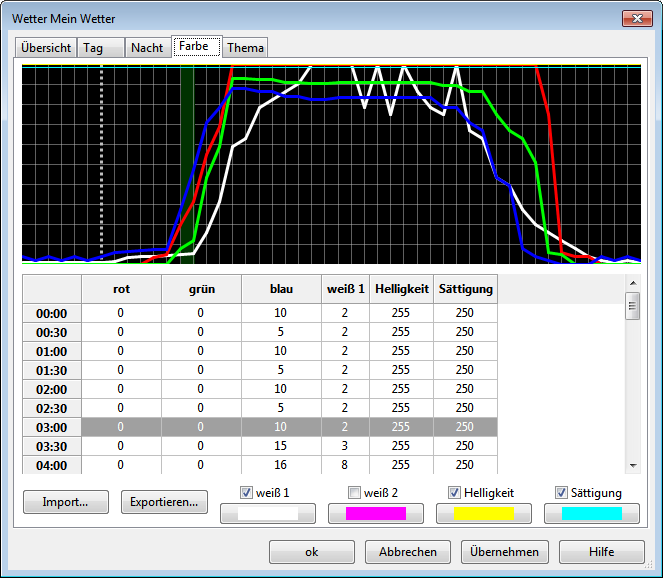
Task: Switch to the Übersicht tab
Action: [x=46, y=48]
